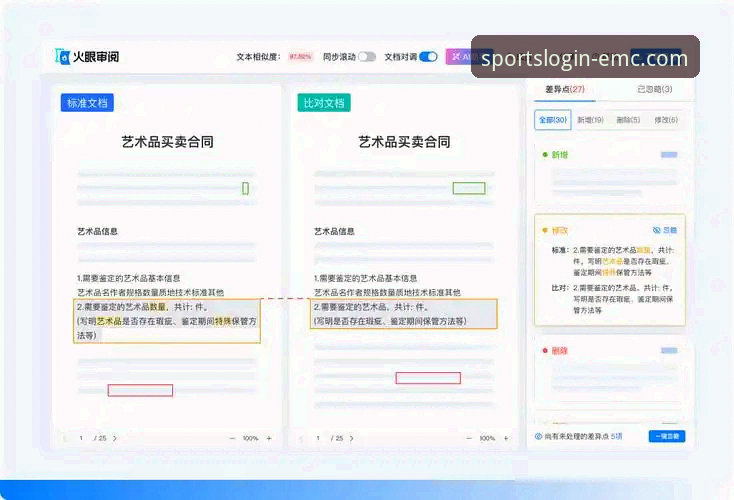Viewport: 734px width, 500px height.
Task: Go to next page in 标准文档
Action: click(x=115, y=439)
